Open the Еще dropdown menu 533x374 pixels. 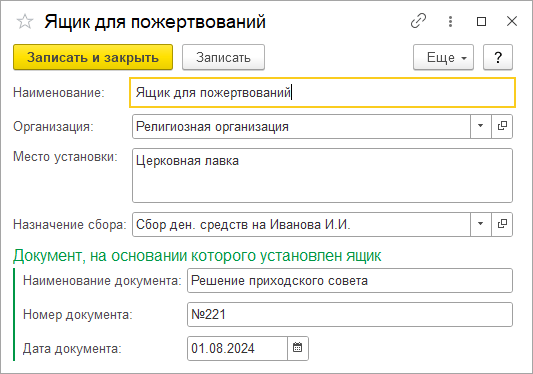[443, 57]
